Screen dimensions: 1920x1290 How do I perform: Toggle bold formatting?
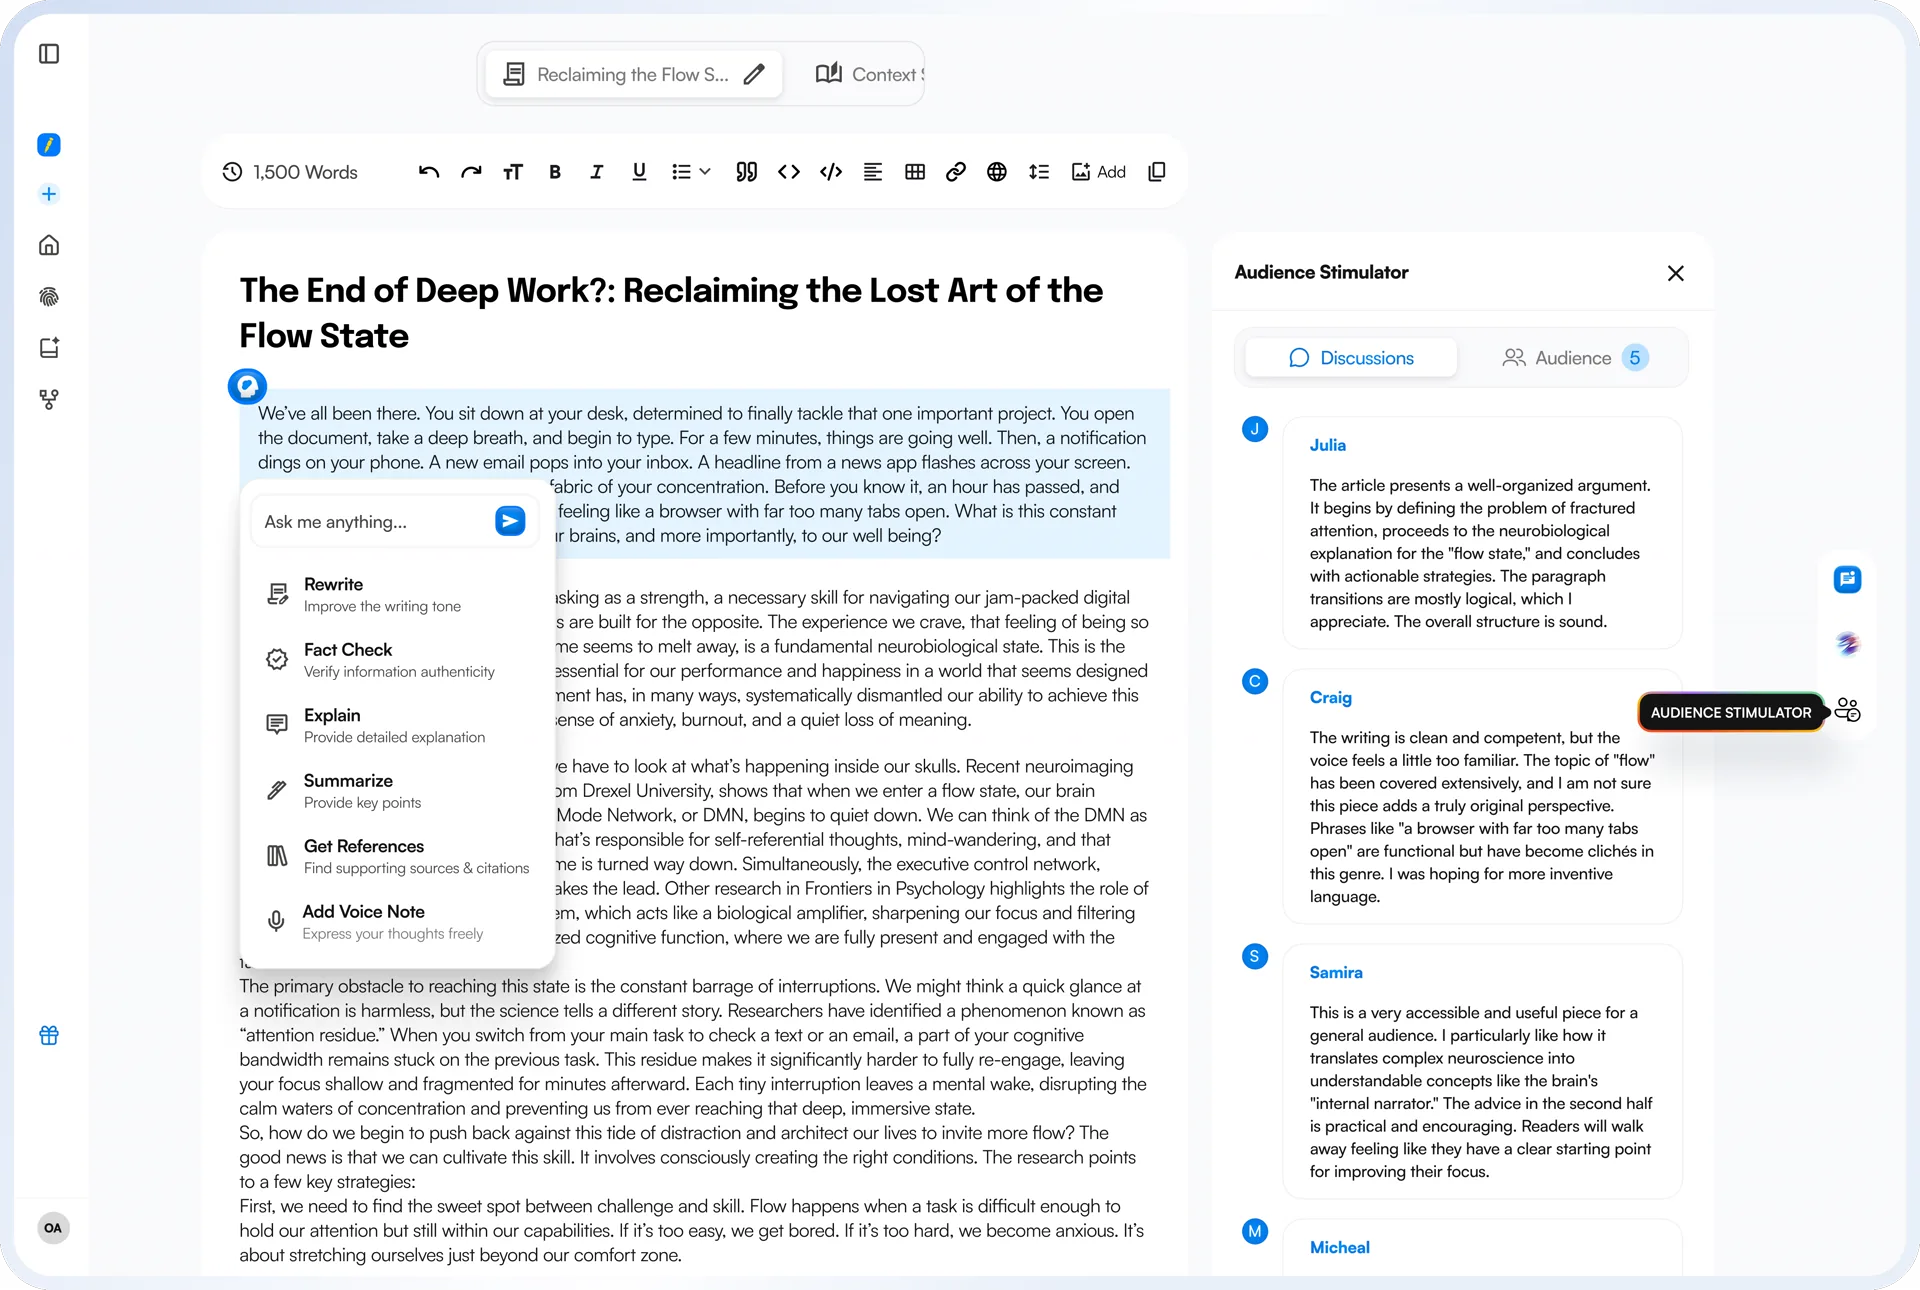pyautogui.click(x=555, y=172)
